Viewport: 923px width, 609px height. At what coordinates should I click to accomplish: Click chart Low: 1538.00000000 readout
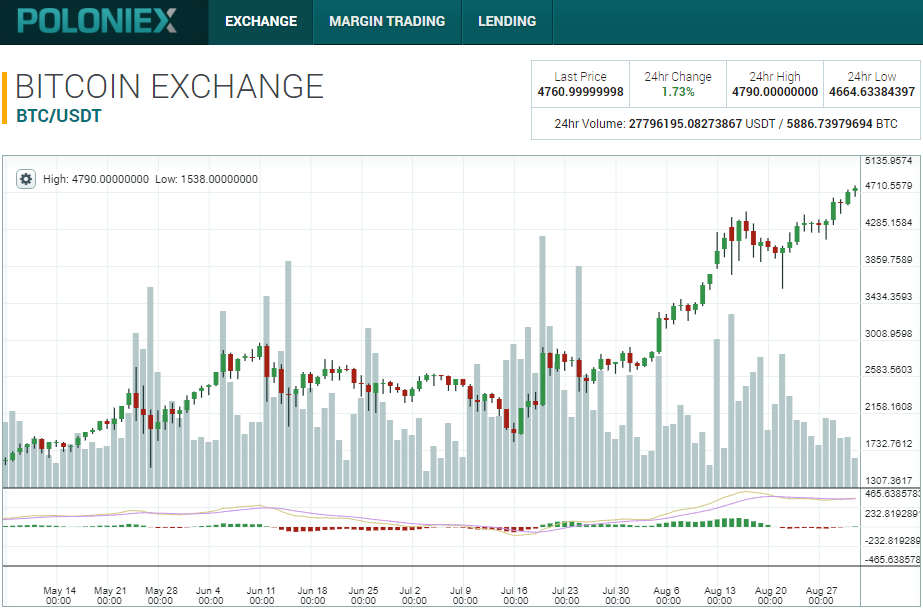[x=207, y=179]
